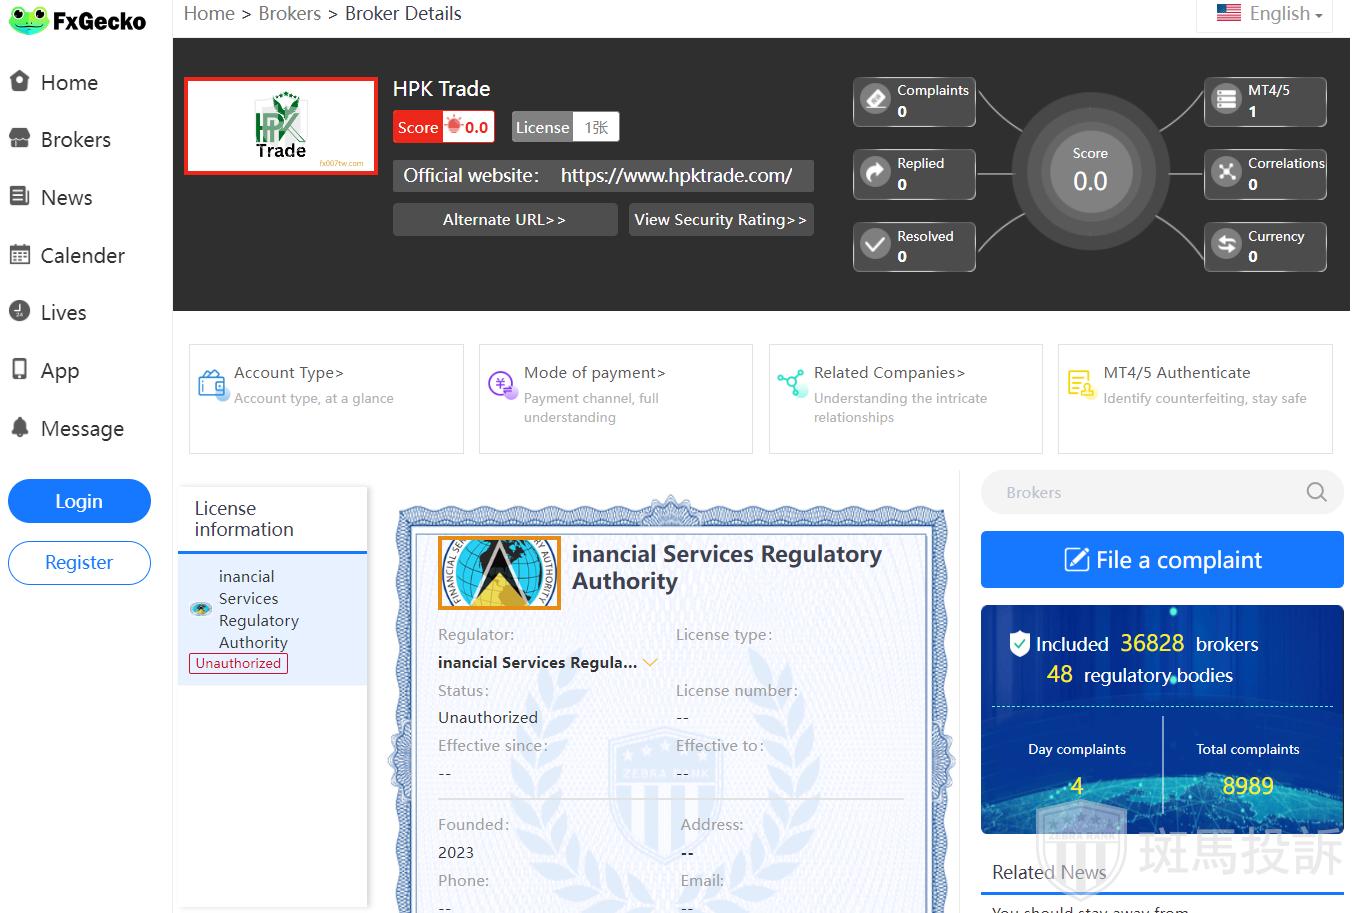
Task: Click the search magnifier icon
Action: 1316,492
